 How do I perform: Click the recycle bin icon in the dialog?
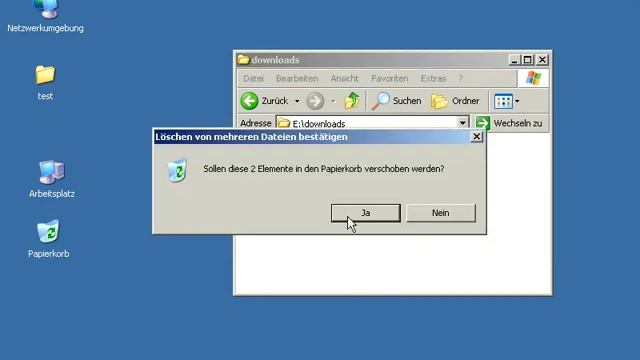178,170
